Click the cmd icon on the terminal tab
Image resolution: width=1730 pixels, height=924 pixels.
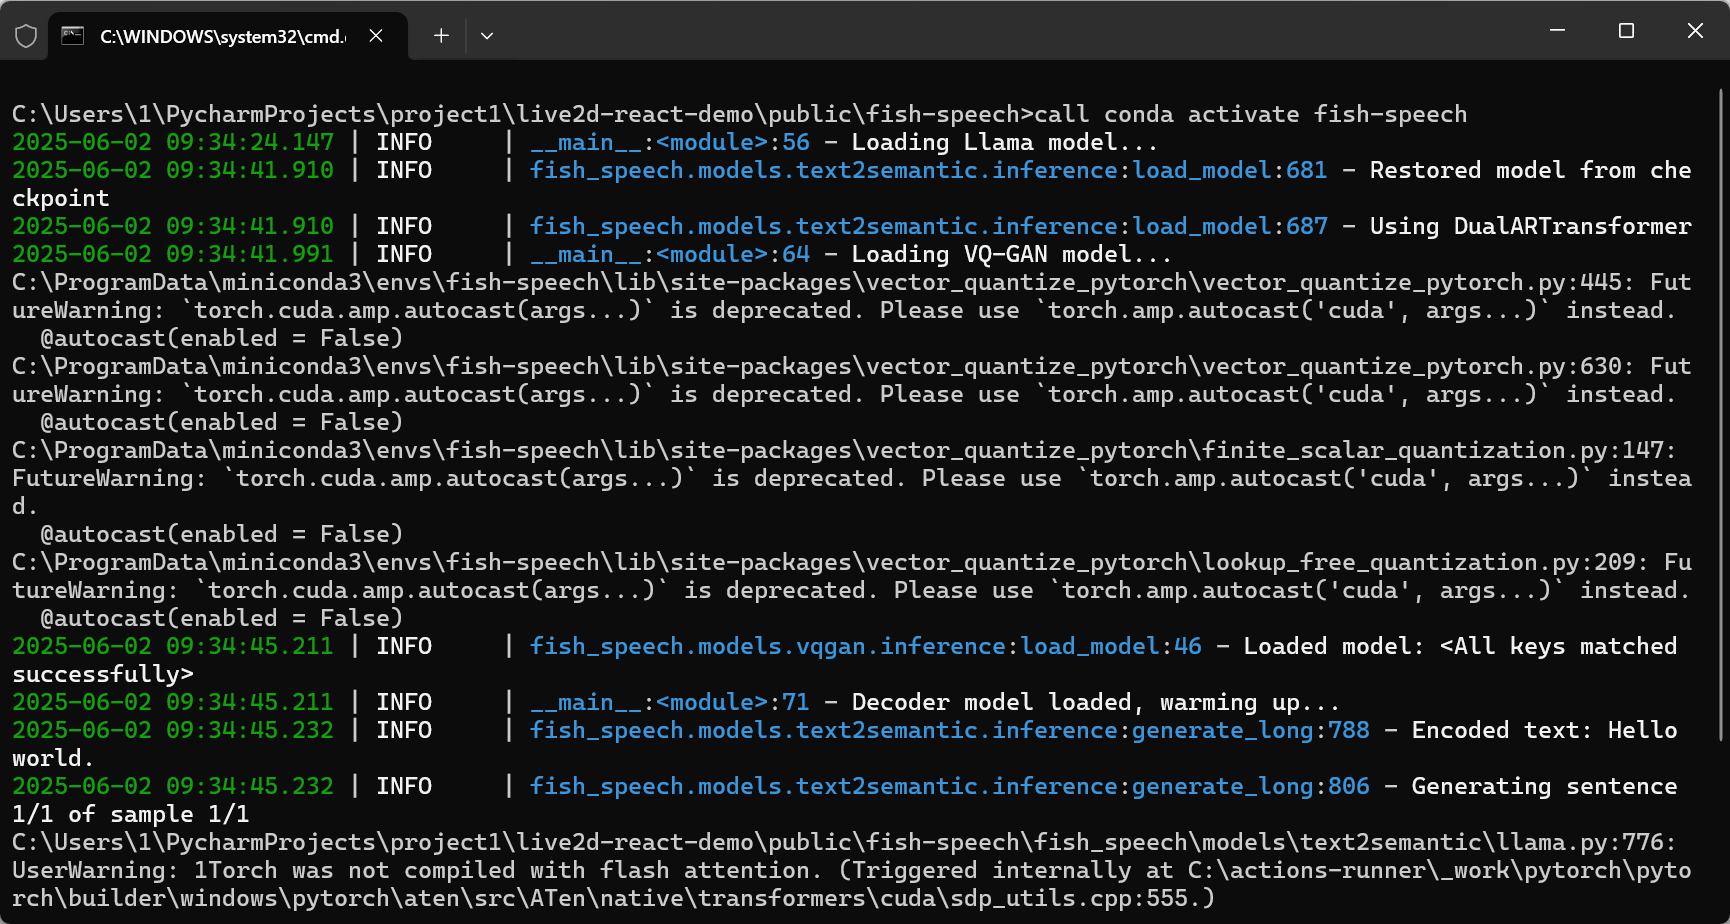[71, 35]
